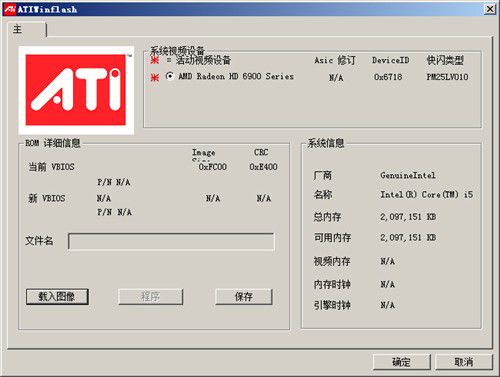Click the flash type PM25LV010
The image size is (500, 377).
(447, 77)
